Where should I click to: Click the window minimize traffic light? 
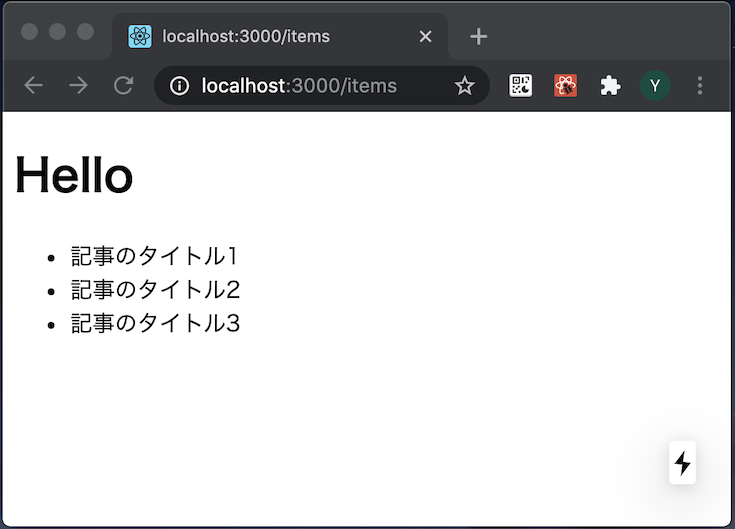pyautogui.click(x=58, y=32)
